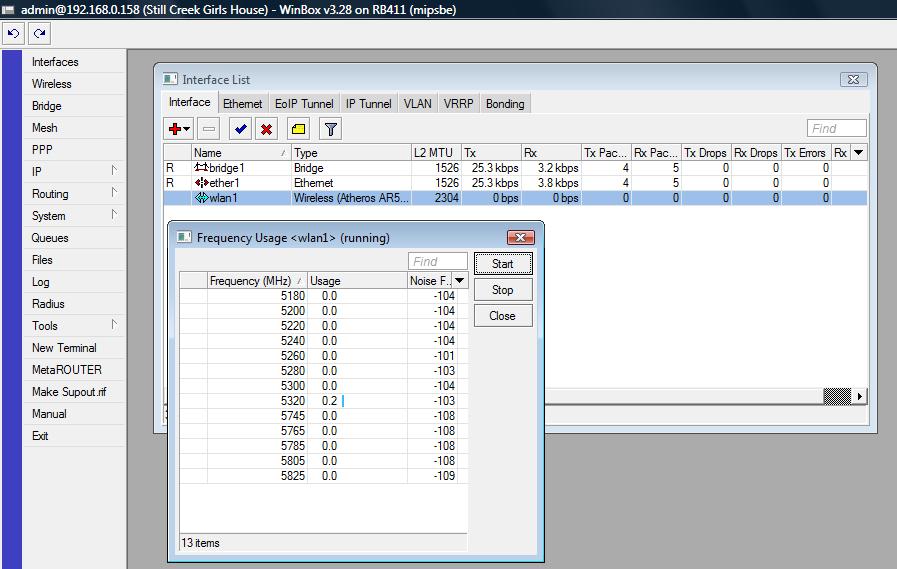Click the yellow comment note icon
The image size is (897, 569).
tap(298, 129)
